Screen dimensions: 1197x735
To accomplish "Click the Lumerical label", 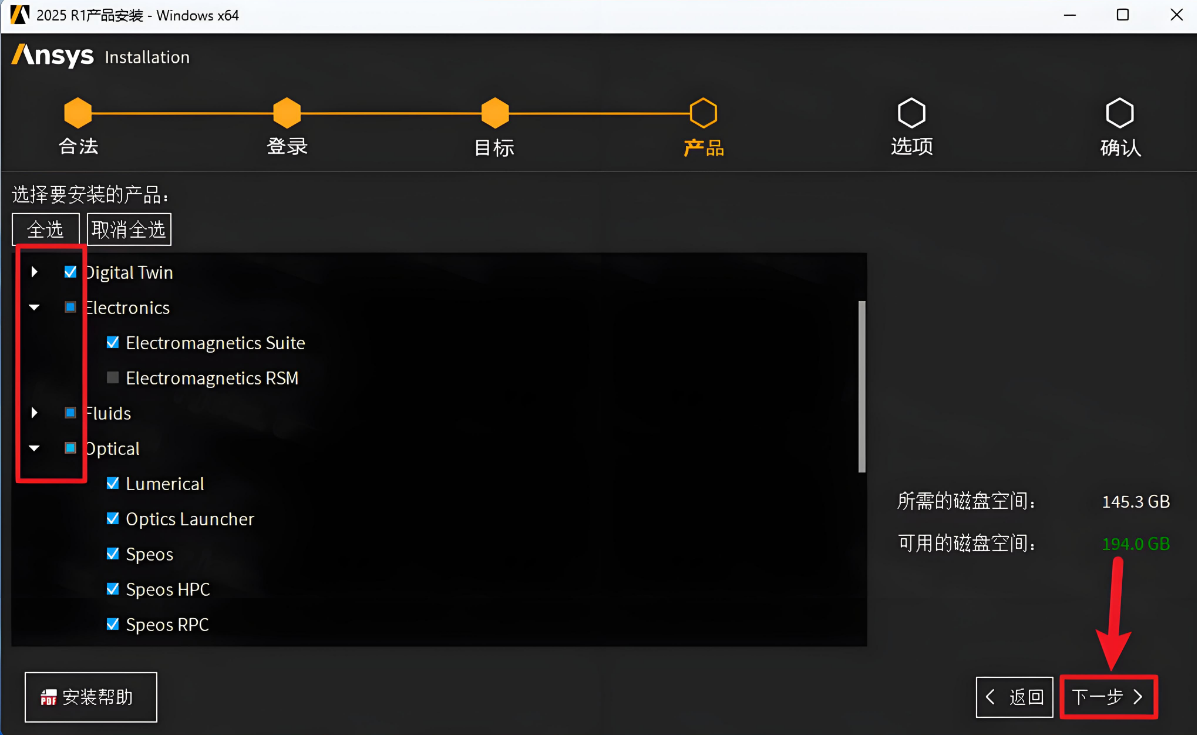I will (165, 483).
